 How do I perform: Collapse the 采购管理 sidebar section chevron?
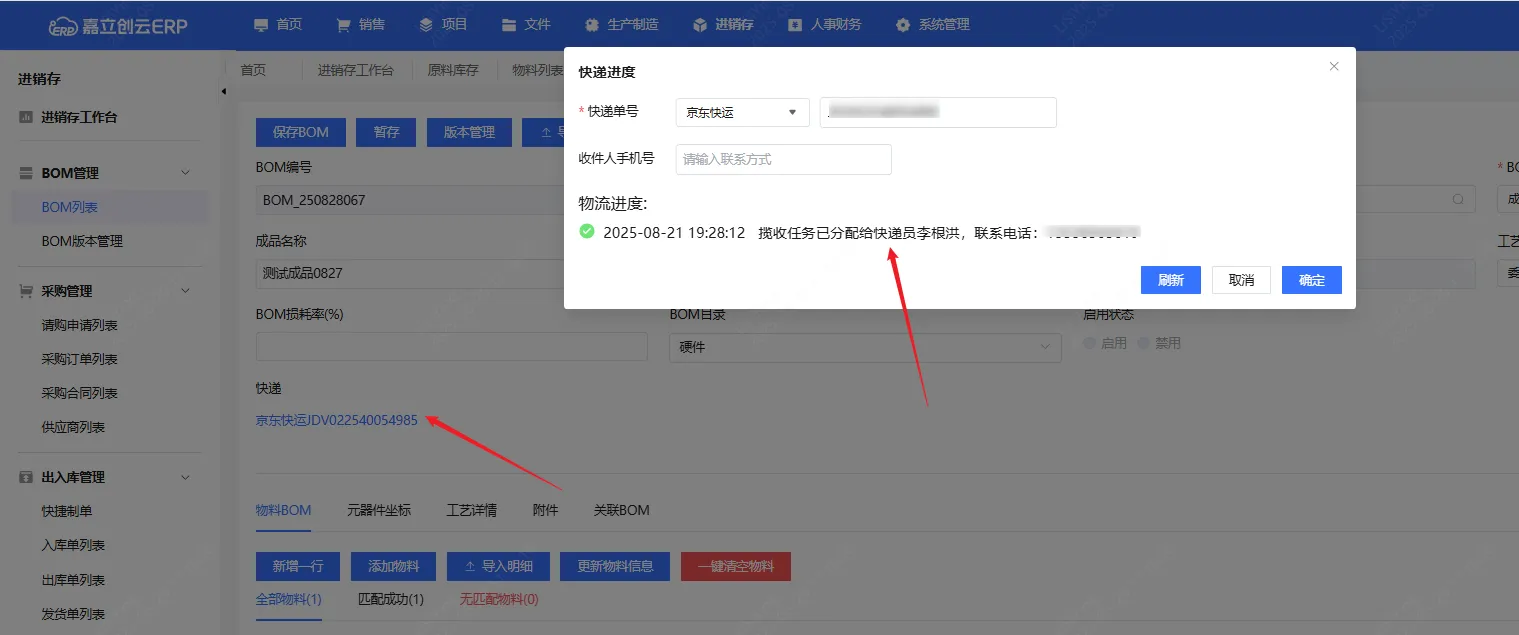185,291
